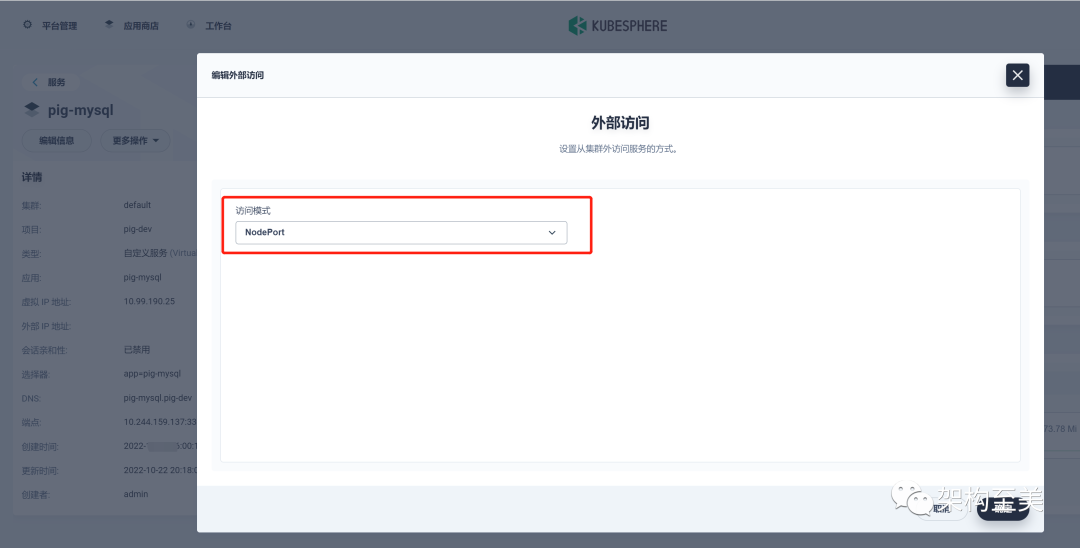Click the 外部访问 dialog heading
1080x548 pixels.
(x=620, y=123)
